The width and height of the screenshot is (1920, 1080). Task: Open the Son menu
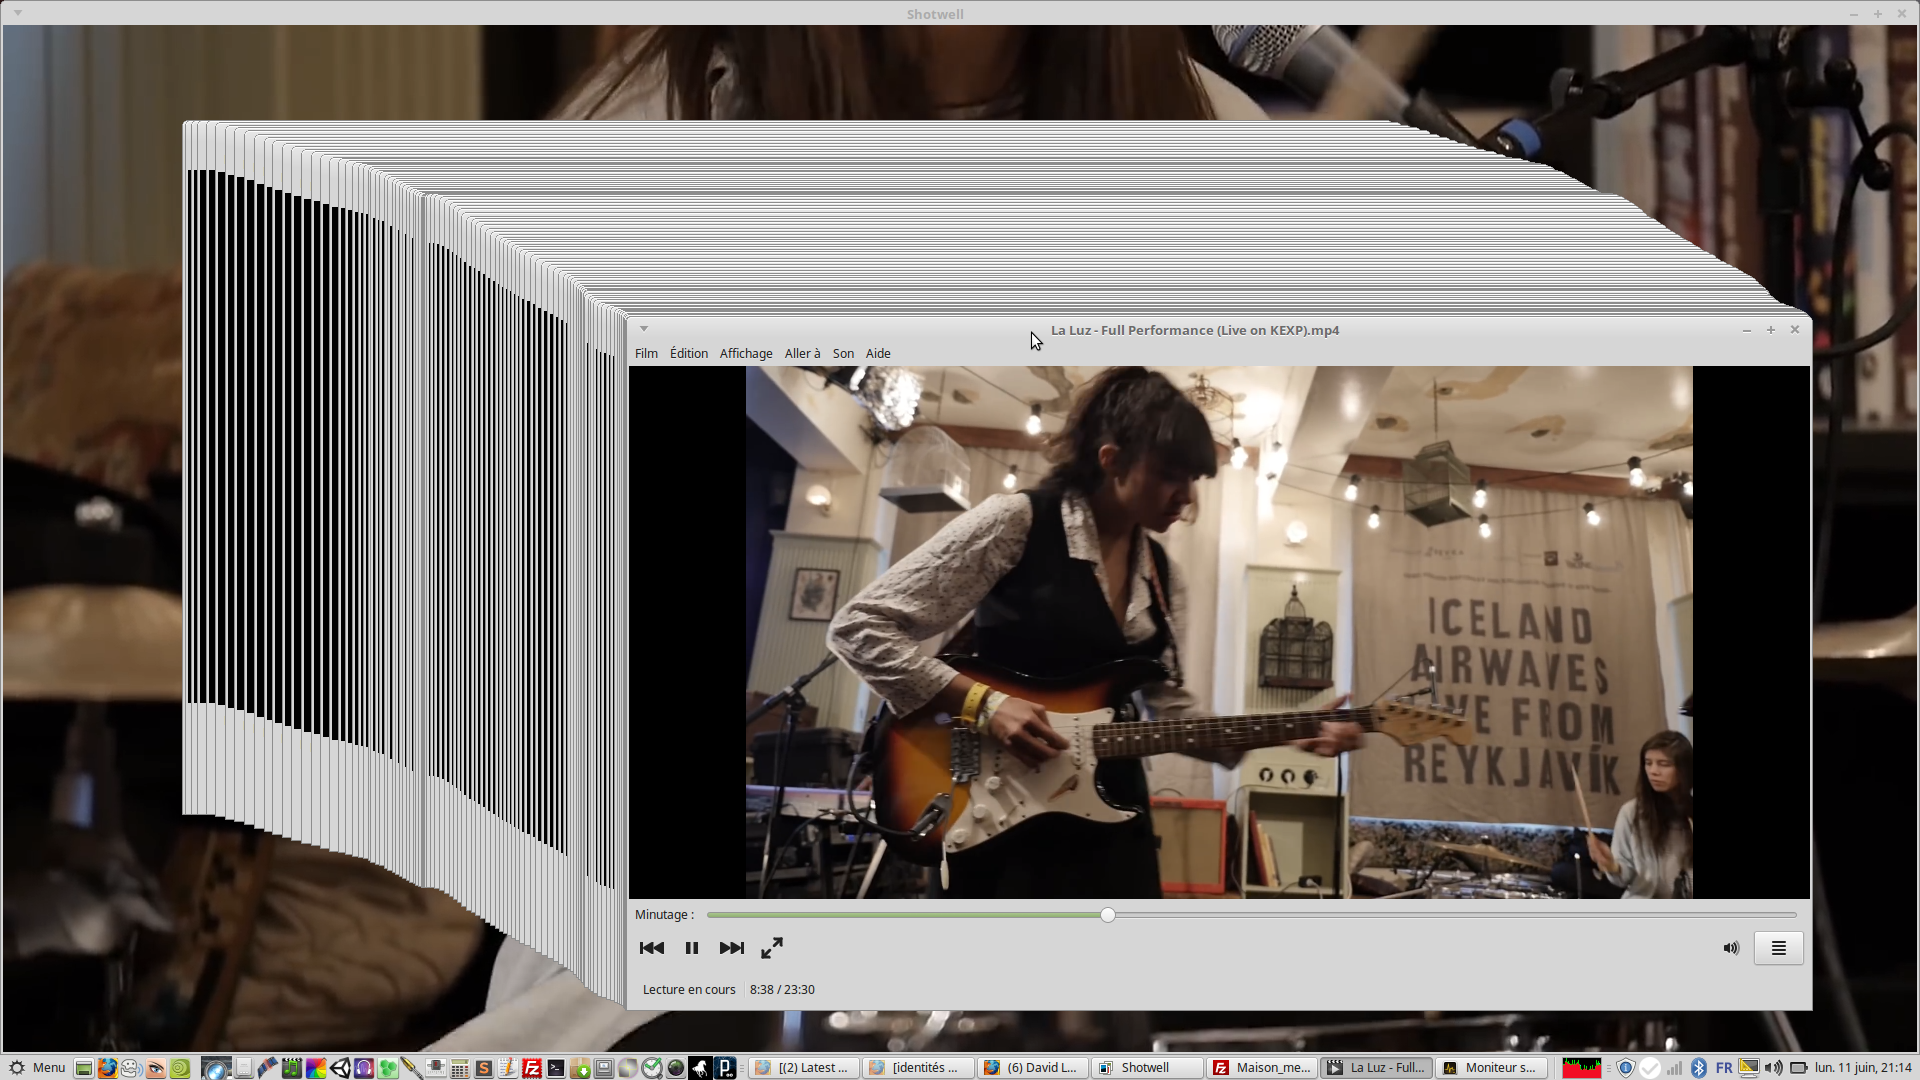click(843, 354)
